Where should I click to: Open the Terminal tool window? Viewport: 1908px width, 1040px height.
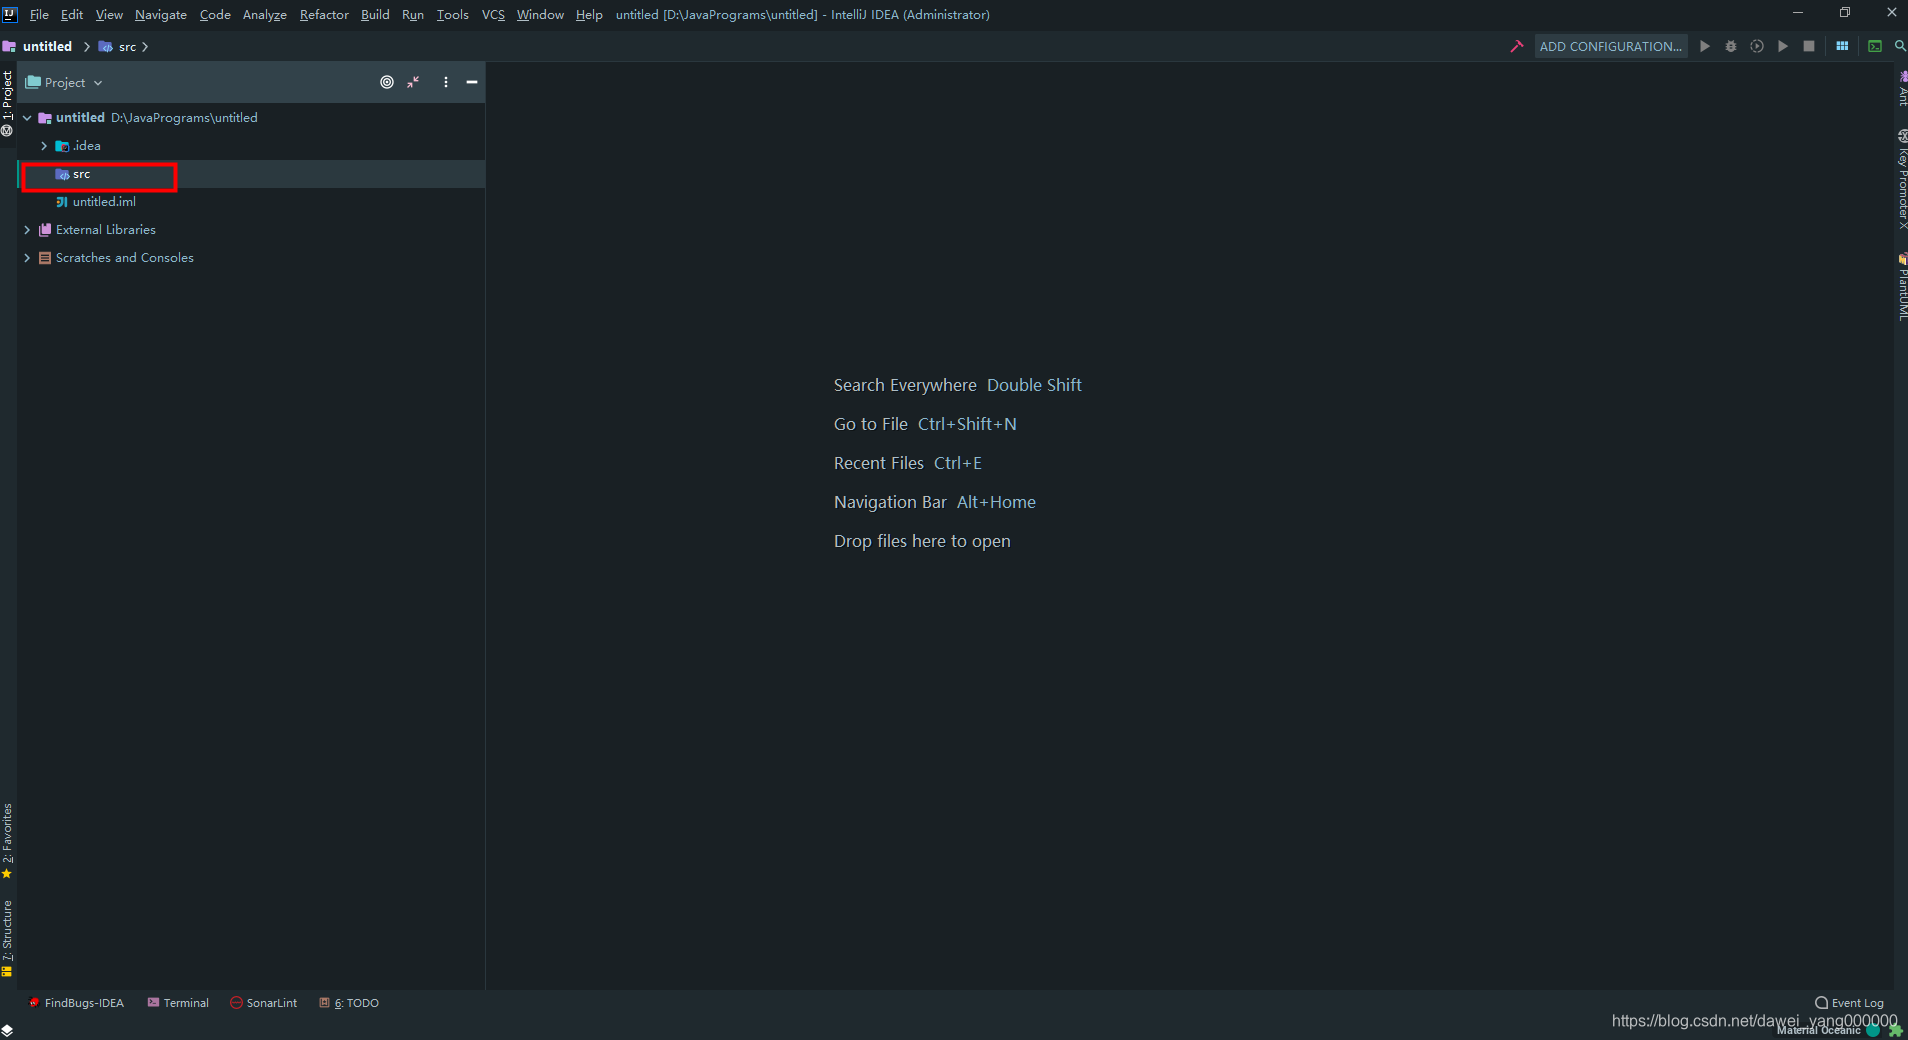tap(178, 1003)
